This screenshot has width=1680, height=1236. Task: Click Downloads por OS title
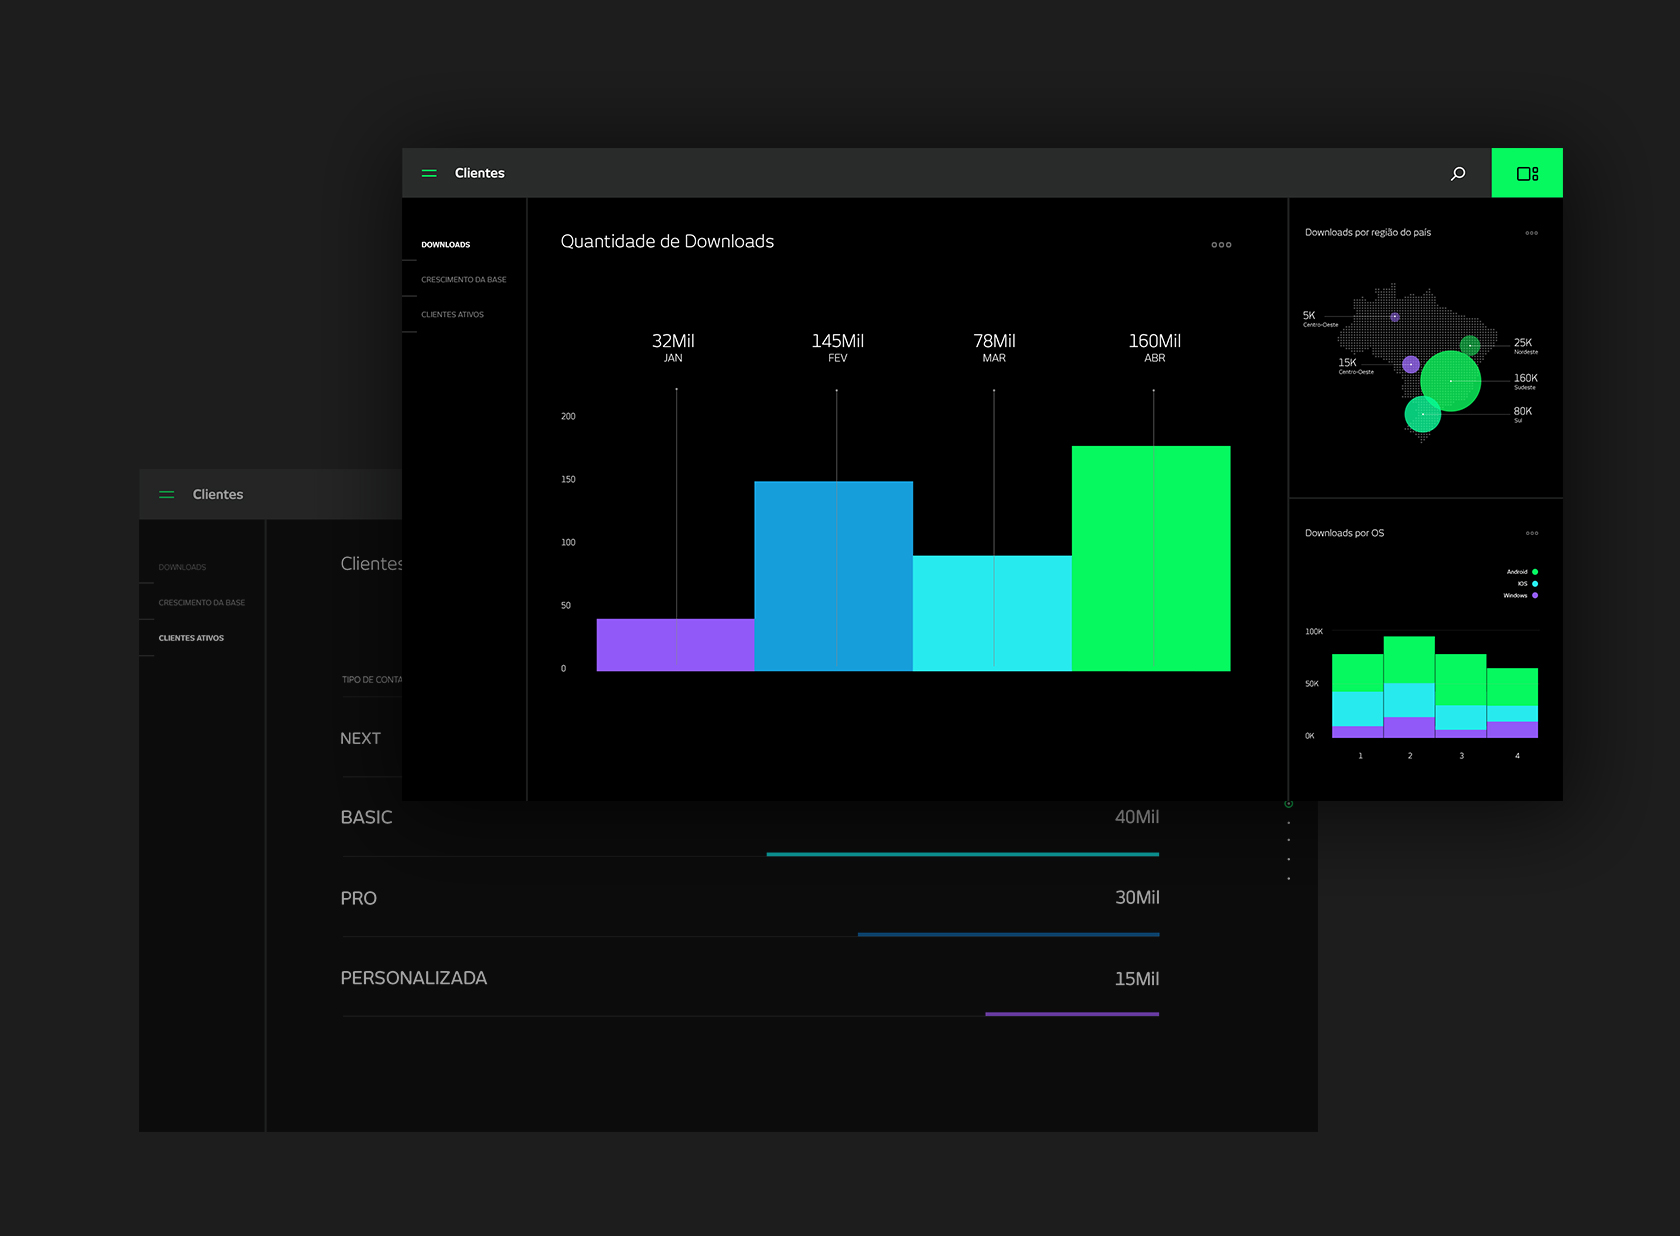[x=1344, y=533]
